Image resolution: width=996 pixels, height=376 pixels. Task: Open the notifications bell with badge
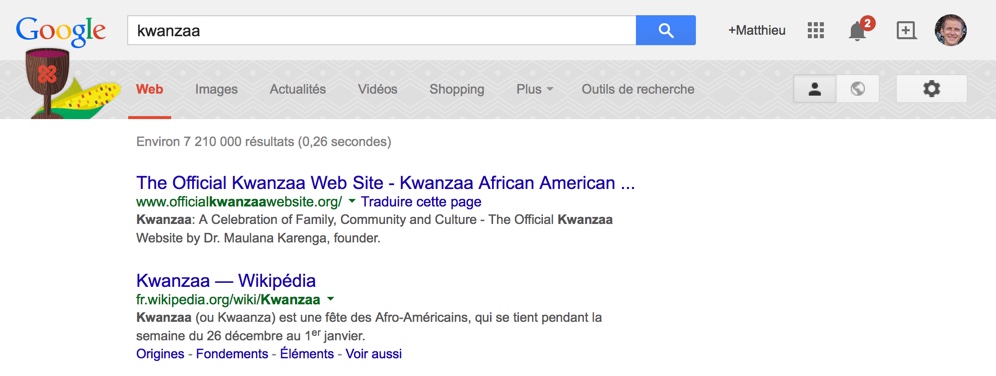tap(860, 30)
